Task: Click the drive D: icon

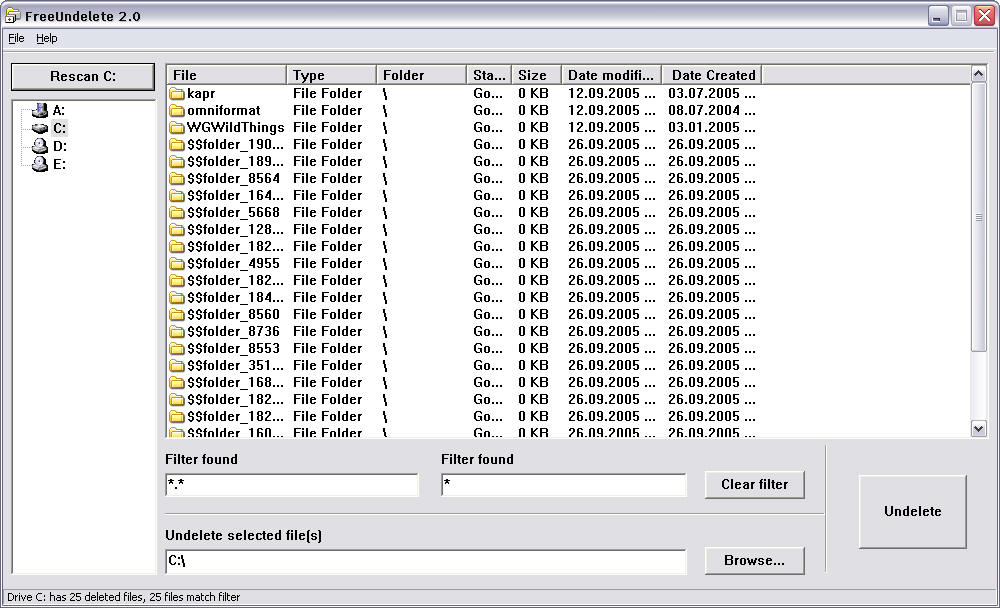Action: point(40,146)
